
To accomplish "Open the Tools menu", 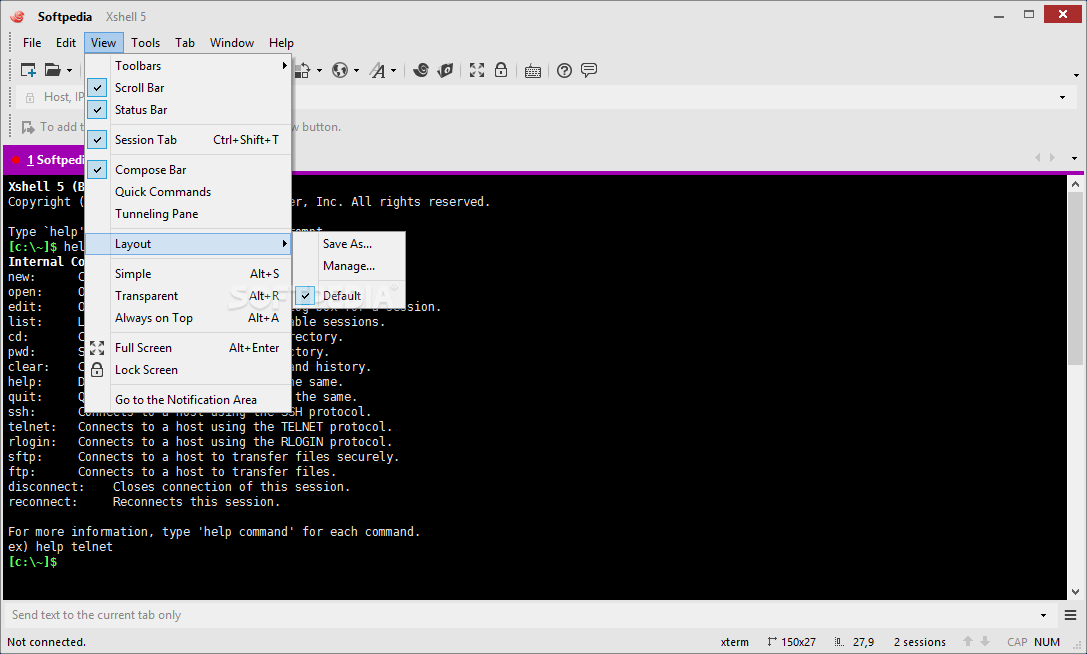I will [145, 43].
